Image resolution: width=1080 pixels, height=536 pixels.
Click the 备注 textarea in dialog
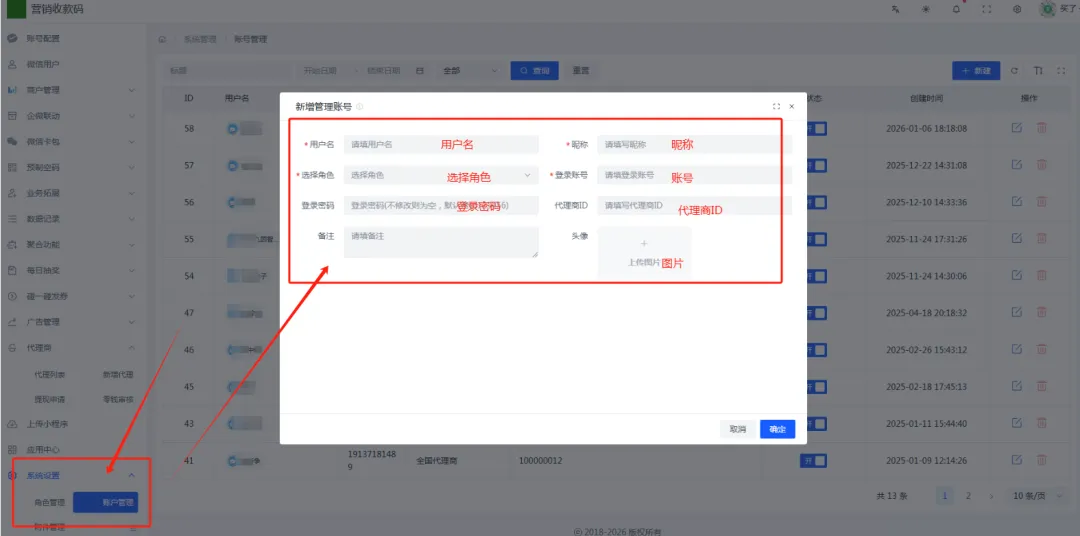[441, 243]
